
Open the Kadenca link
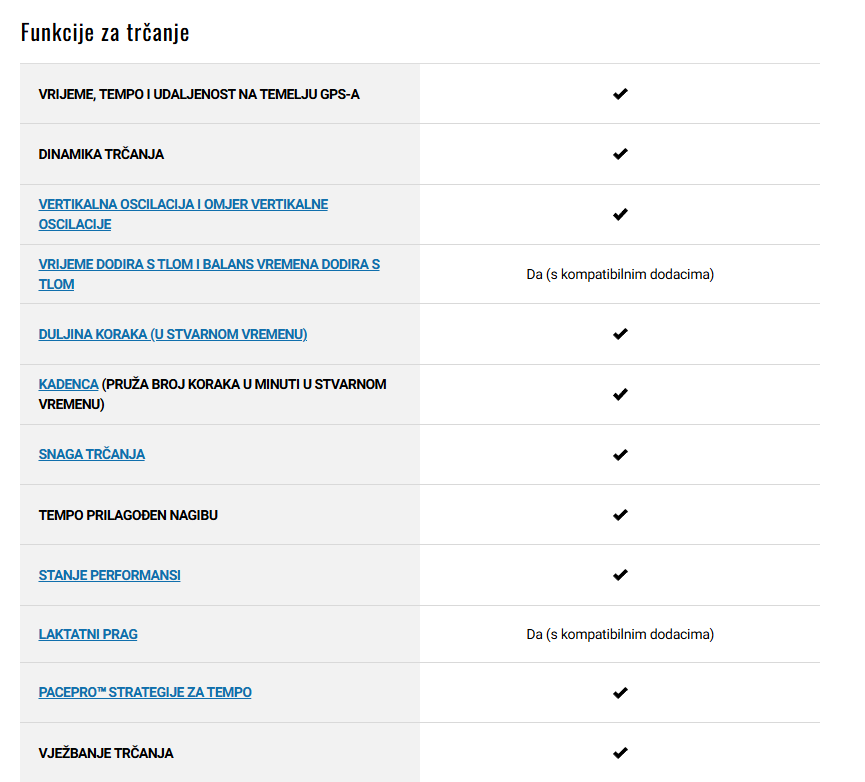point(68,384)
